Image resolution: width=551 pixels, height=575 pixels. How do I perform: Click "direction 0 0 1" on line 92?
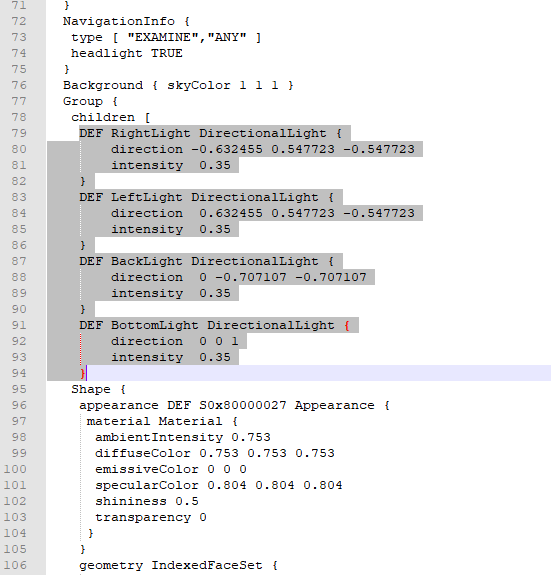175,341
